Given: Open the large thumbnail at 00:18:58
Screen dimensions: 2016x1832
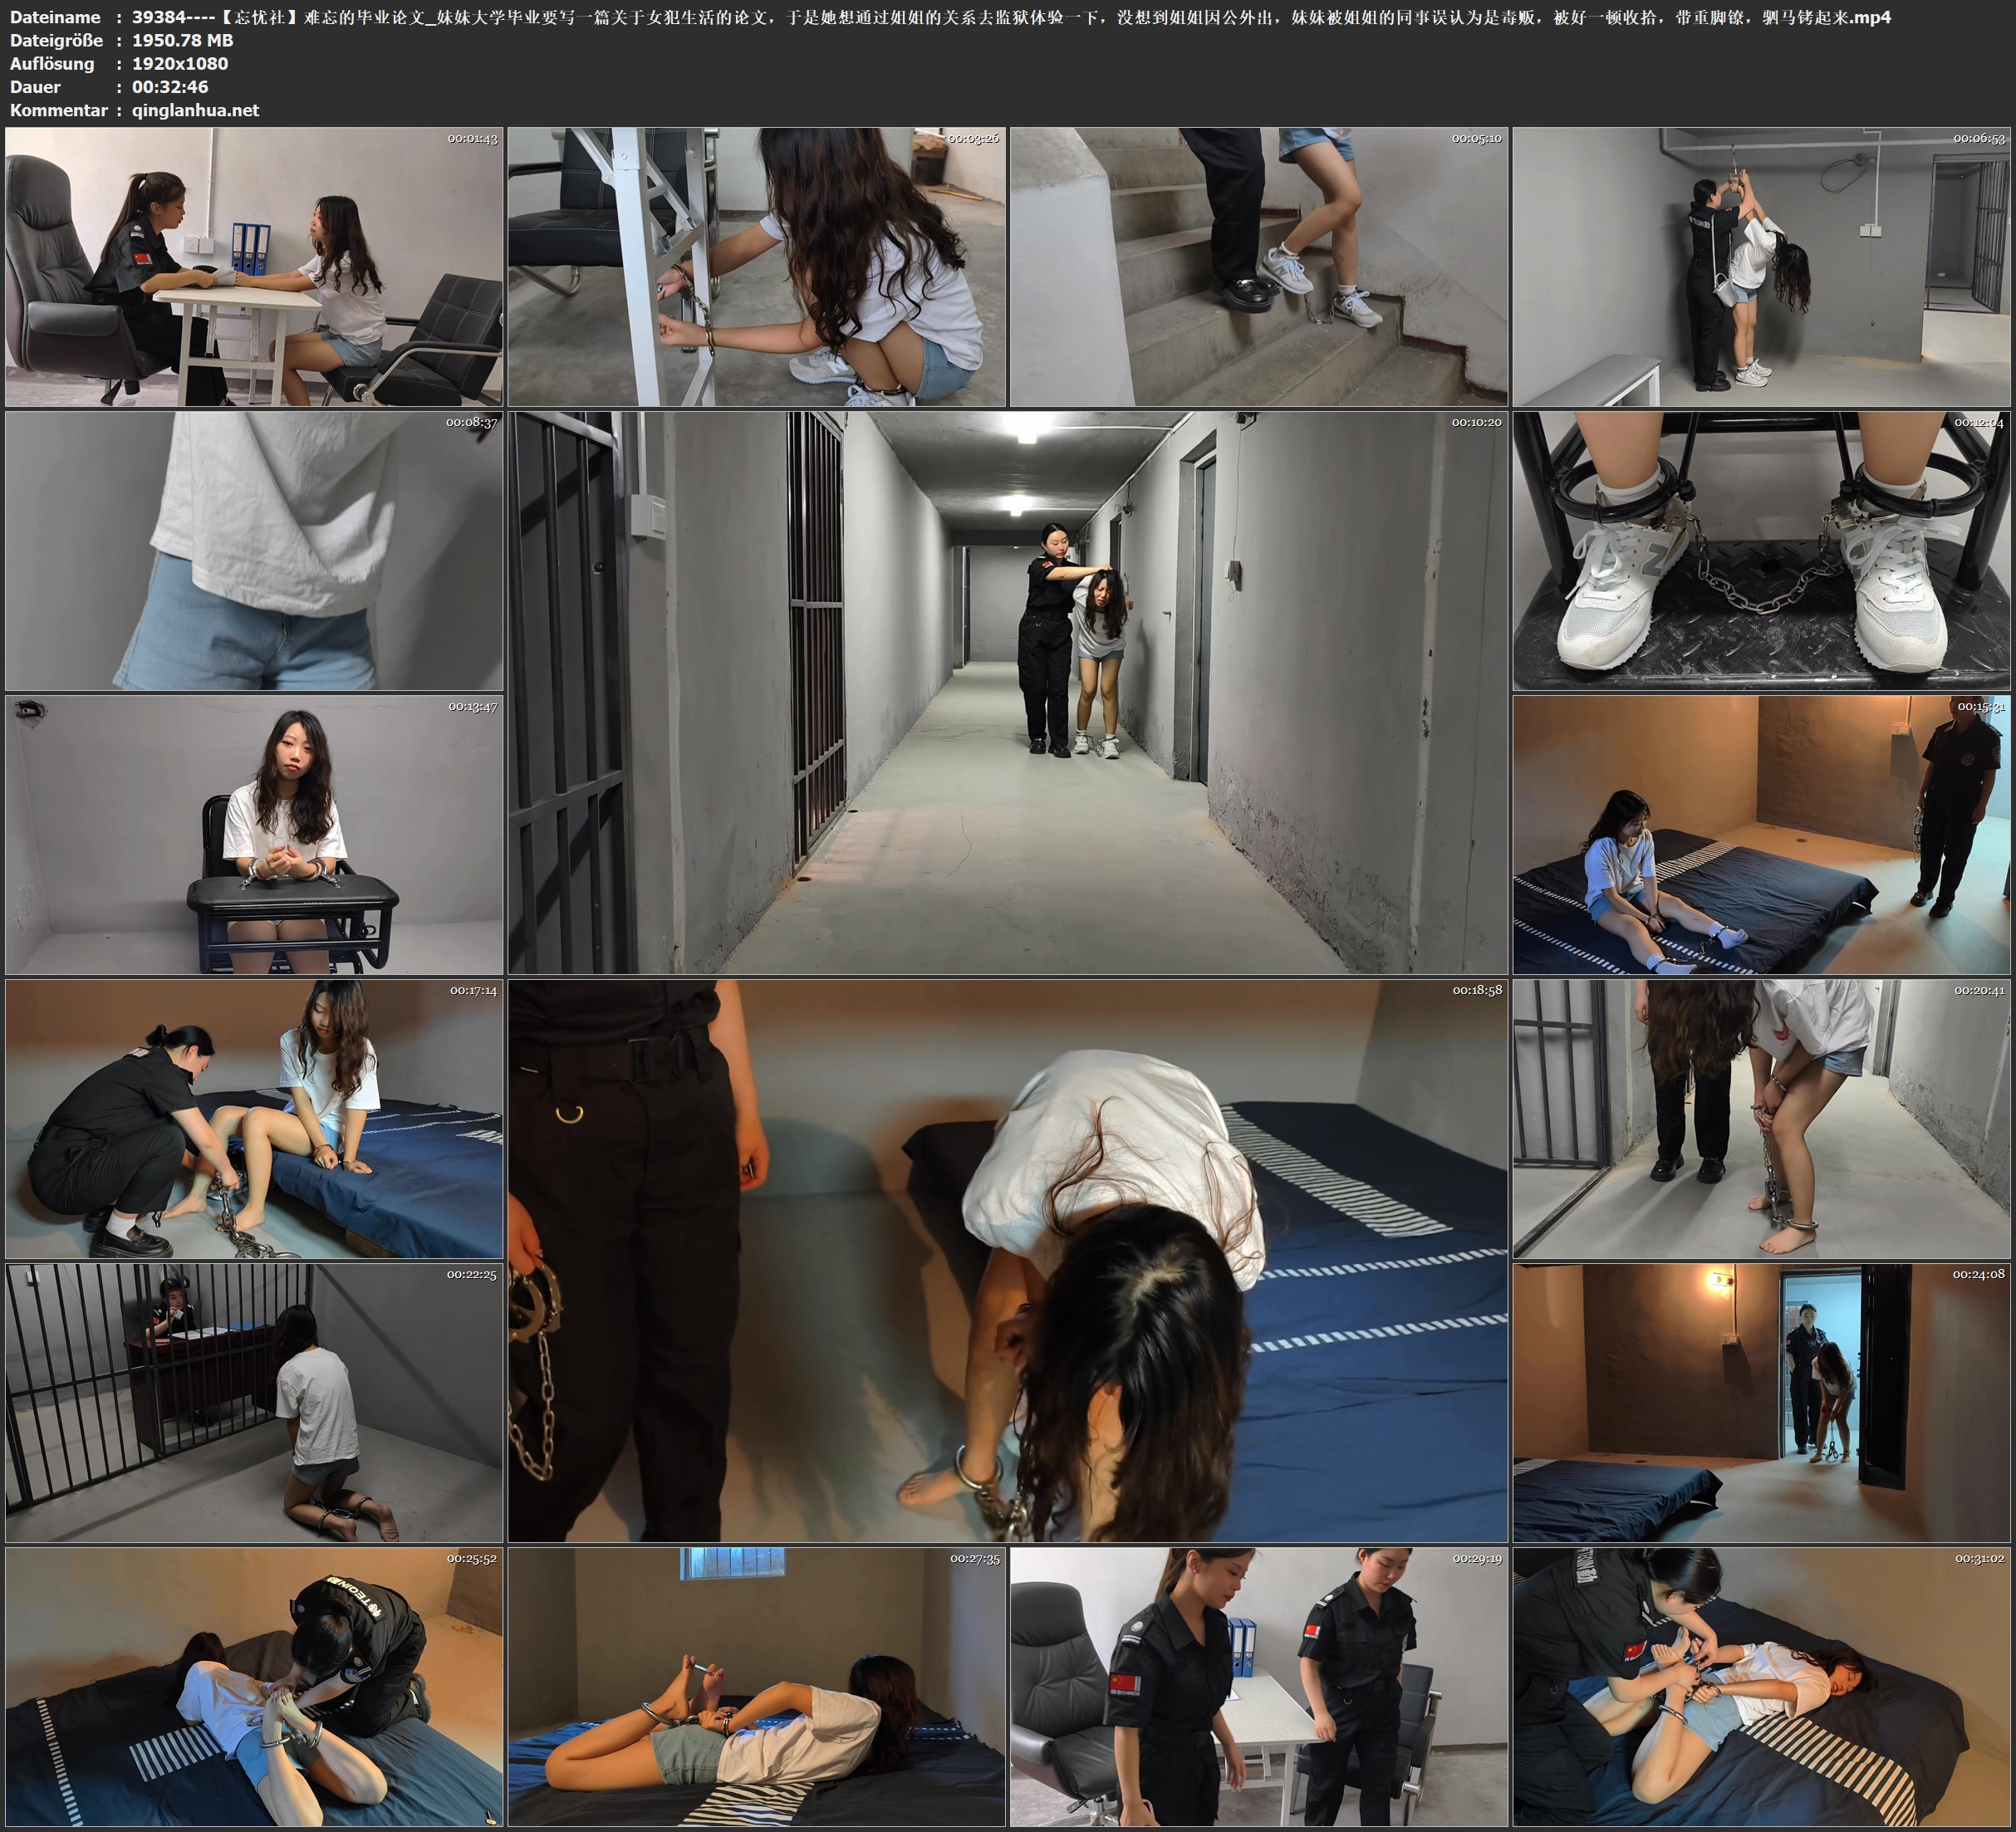Looking at the screenshot, I should click(x=1007, y=1261).
